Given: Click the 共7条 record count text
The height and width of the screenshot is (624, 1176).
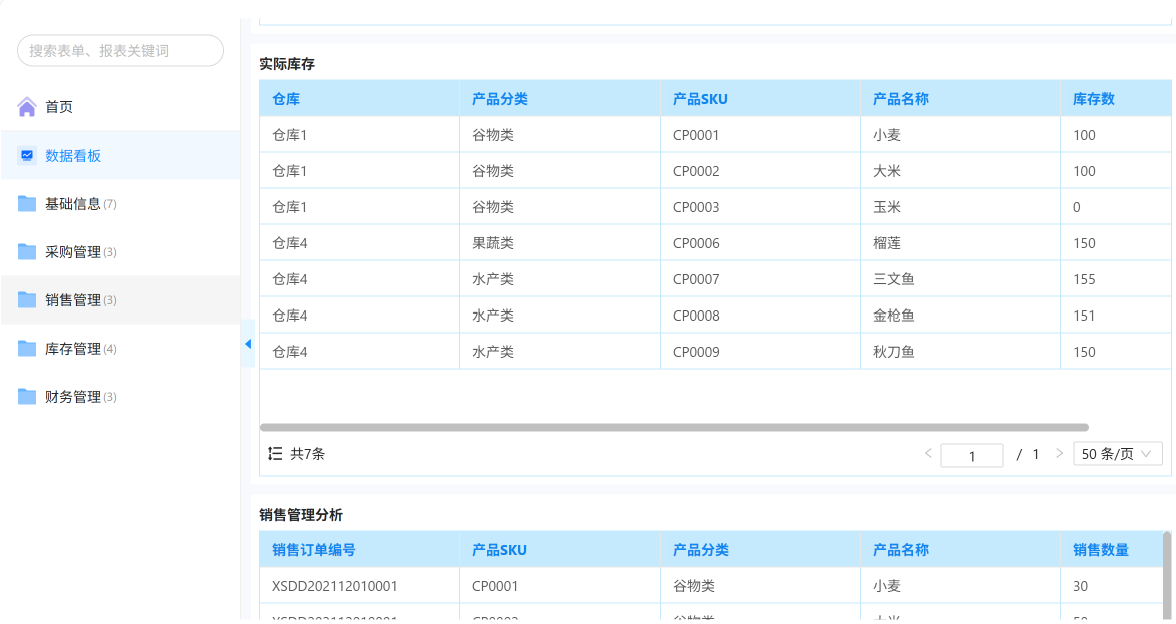Looking at the screenshot, I should click(x=308, y=454).
